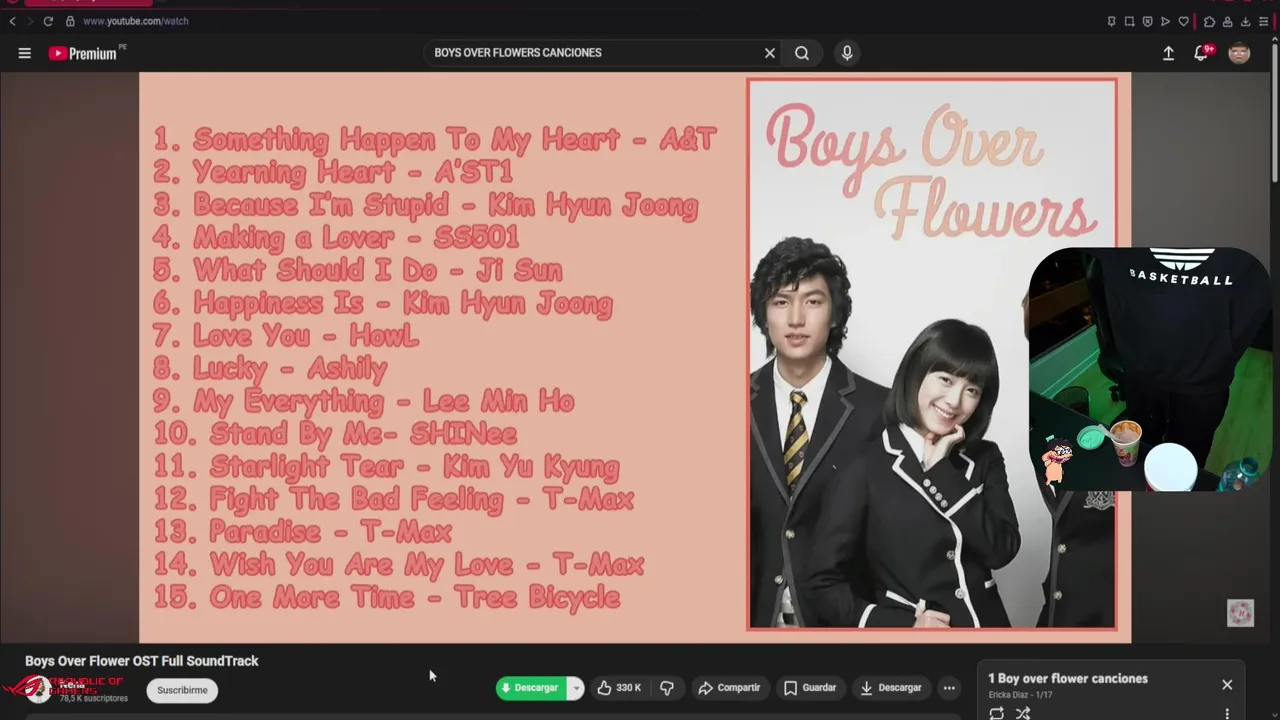
Task: Toggle loop playlist in the playlist panel
Action: click(997, 713)
